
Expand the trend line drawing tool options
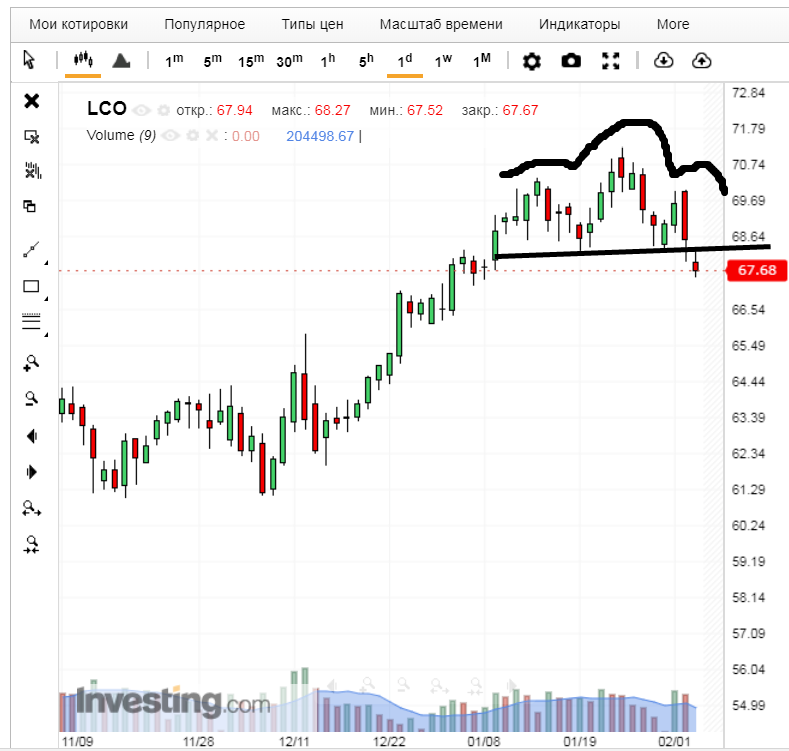click(x=46, y=261)
